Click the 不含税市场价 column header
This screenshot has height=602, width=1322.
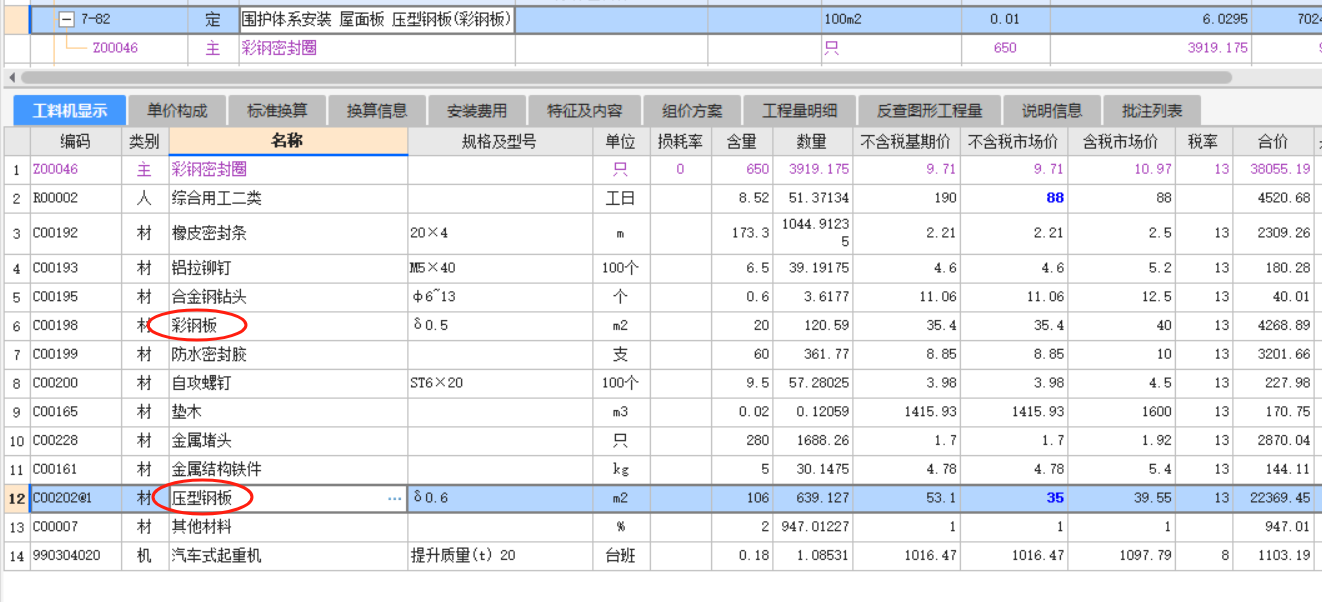(x=1014, y=141)
